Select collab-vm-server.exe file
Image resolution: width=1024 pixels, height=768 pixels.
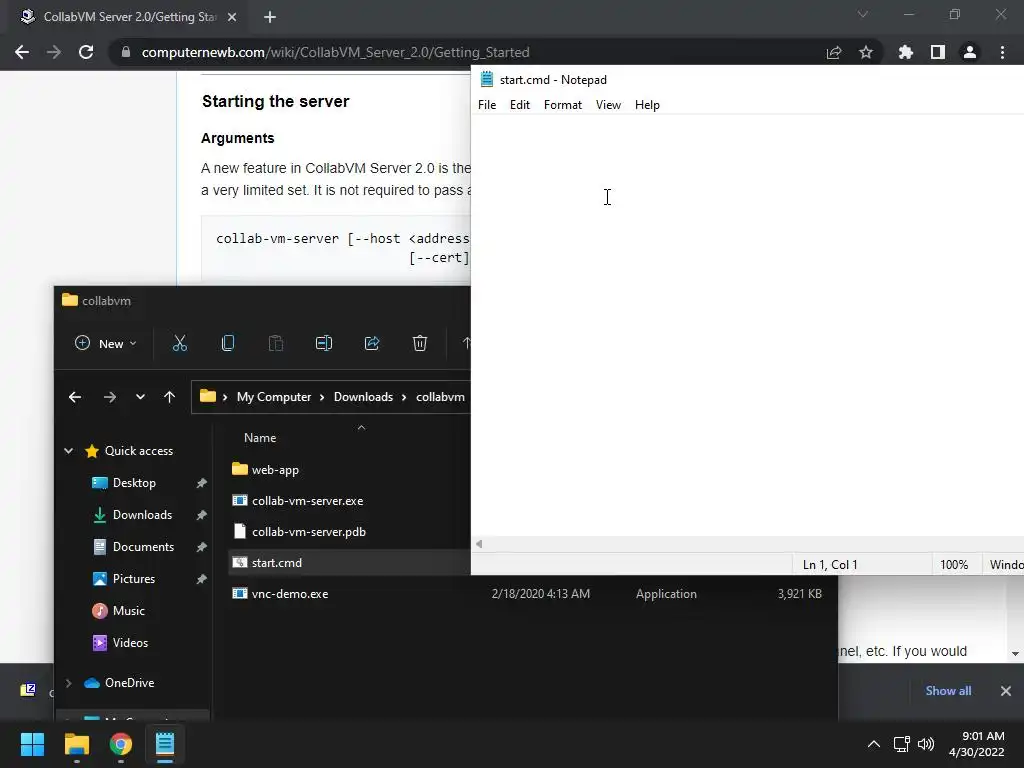308,501
